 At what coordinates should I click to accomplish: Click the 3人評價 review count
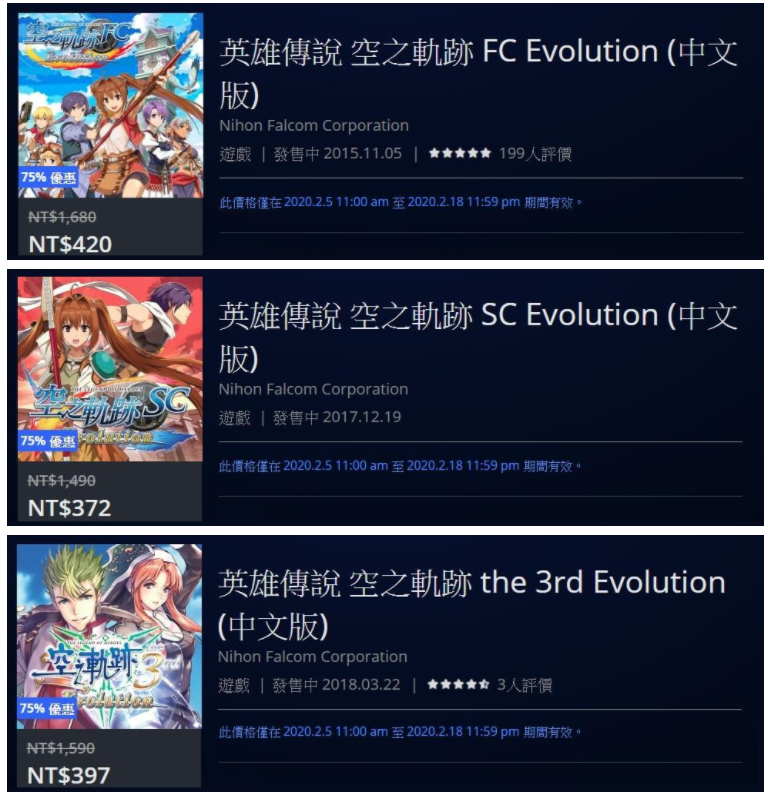pos(524,685)
